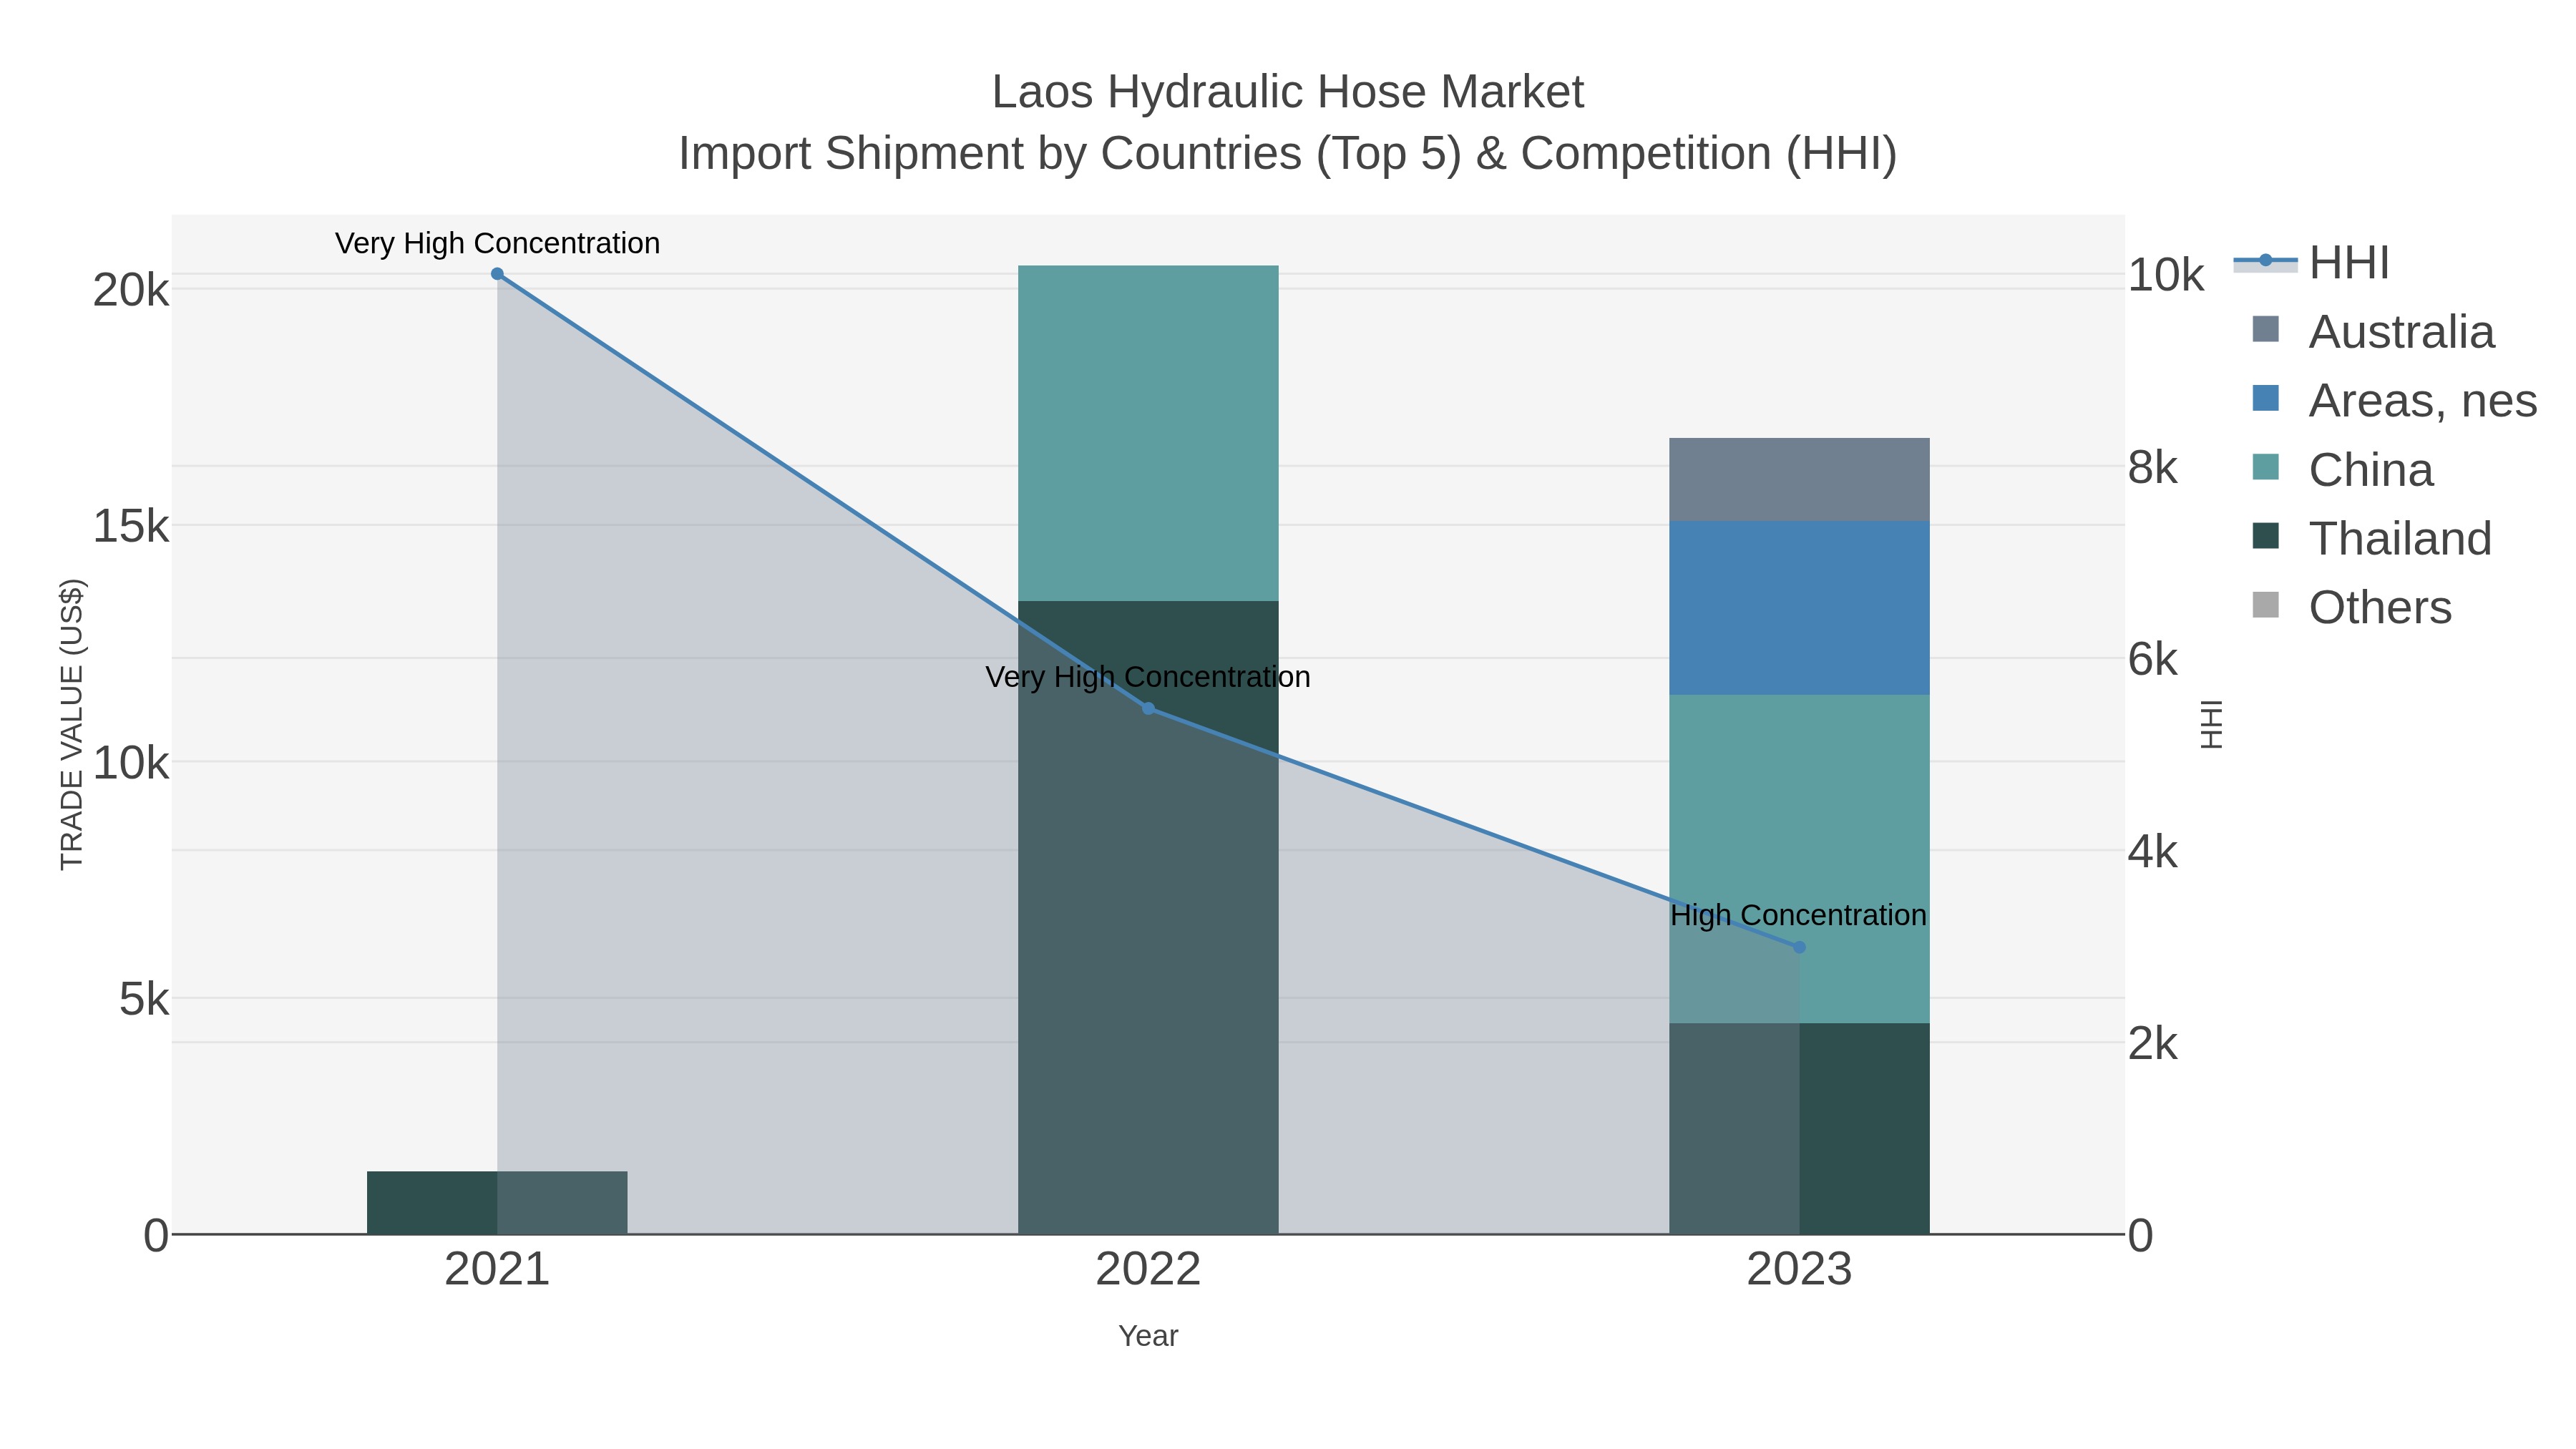This screenshot has height=1449, width=2576.
Task: Toggle the China legend entry
Action: click(2342, 470)
